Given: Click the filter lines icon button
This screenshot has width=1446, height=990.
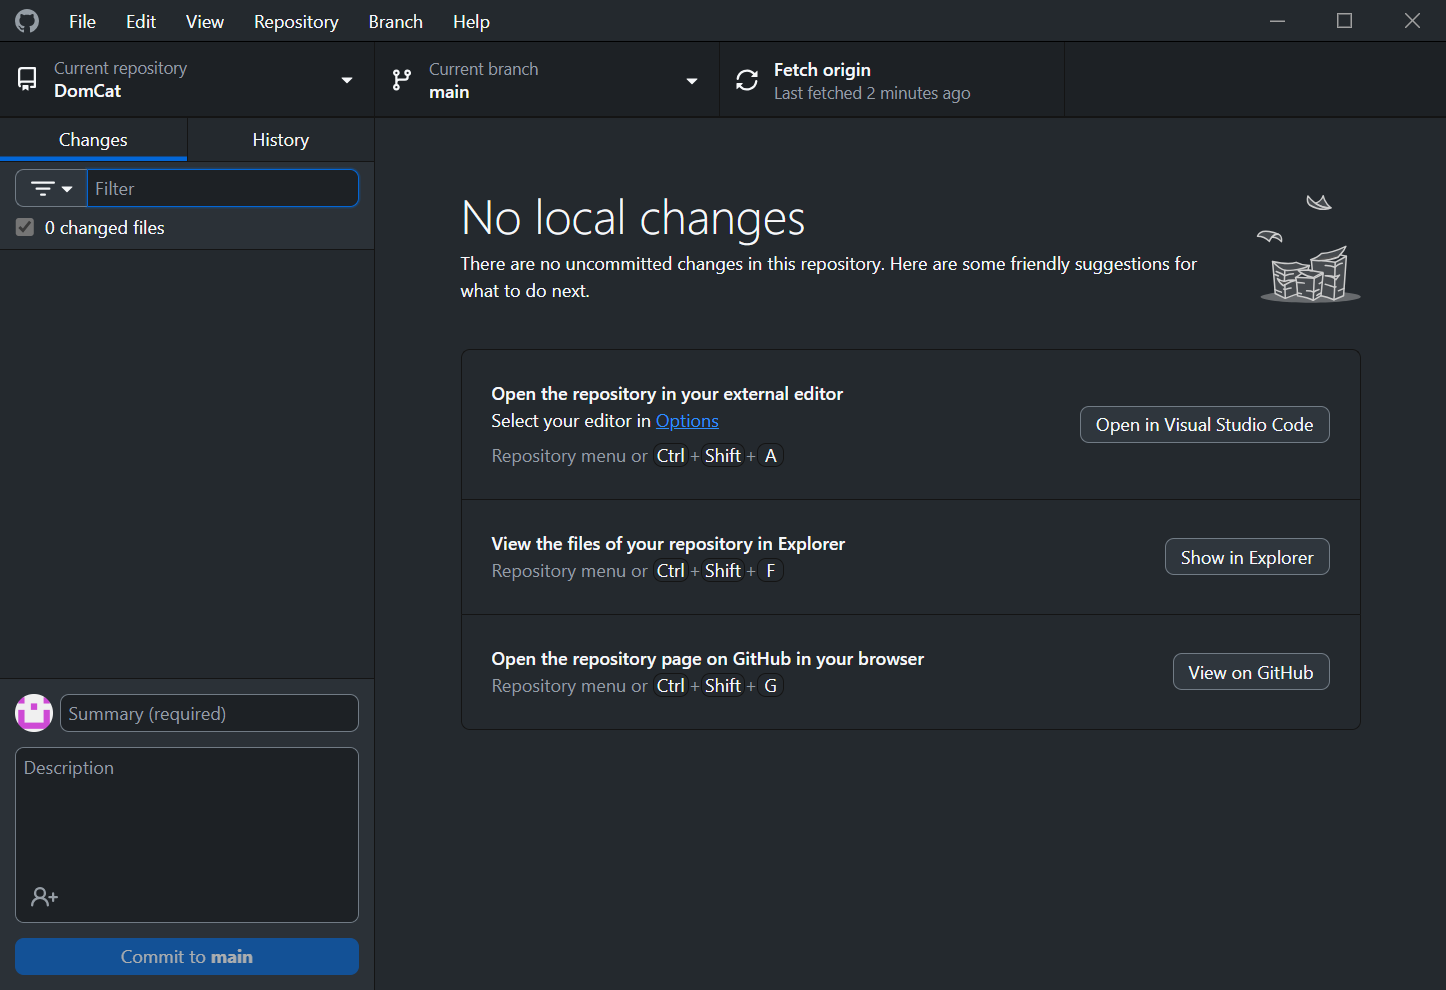Looking at the screenshot, I should (43, 188).
